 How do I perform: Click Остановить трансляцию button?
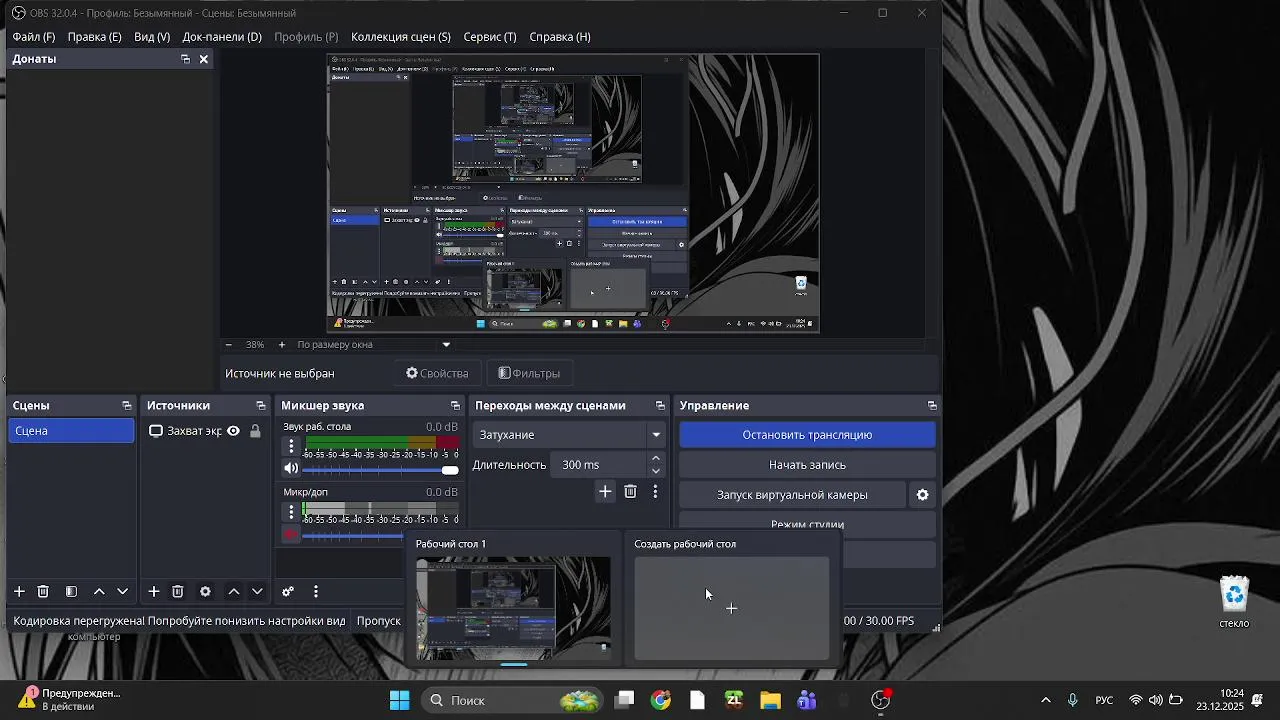click(807, 435)
